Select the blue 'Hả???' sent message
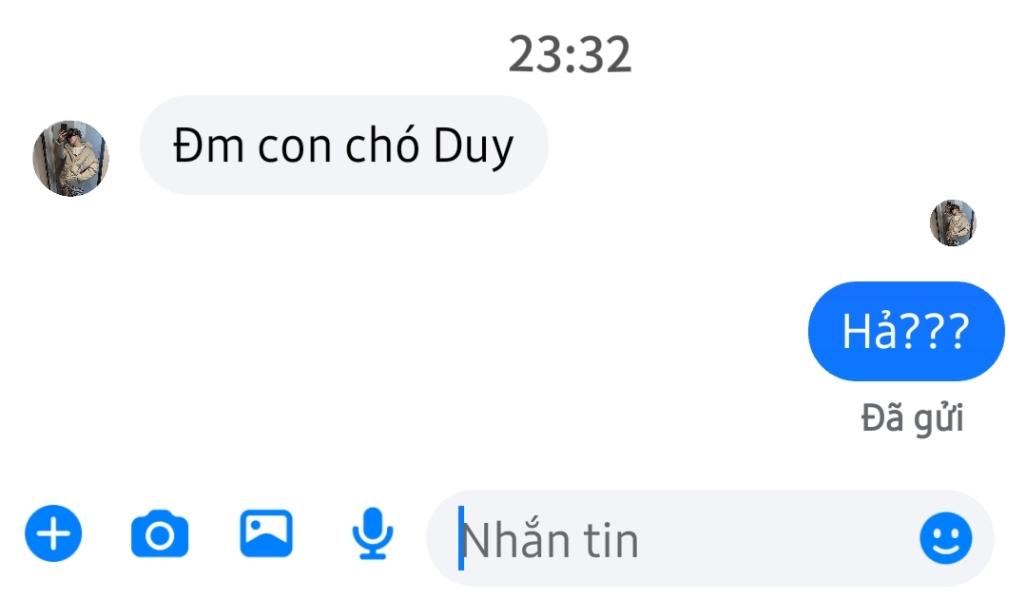 (906, 331)
